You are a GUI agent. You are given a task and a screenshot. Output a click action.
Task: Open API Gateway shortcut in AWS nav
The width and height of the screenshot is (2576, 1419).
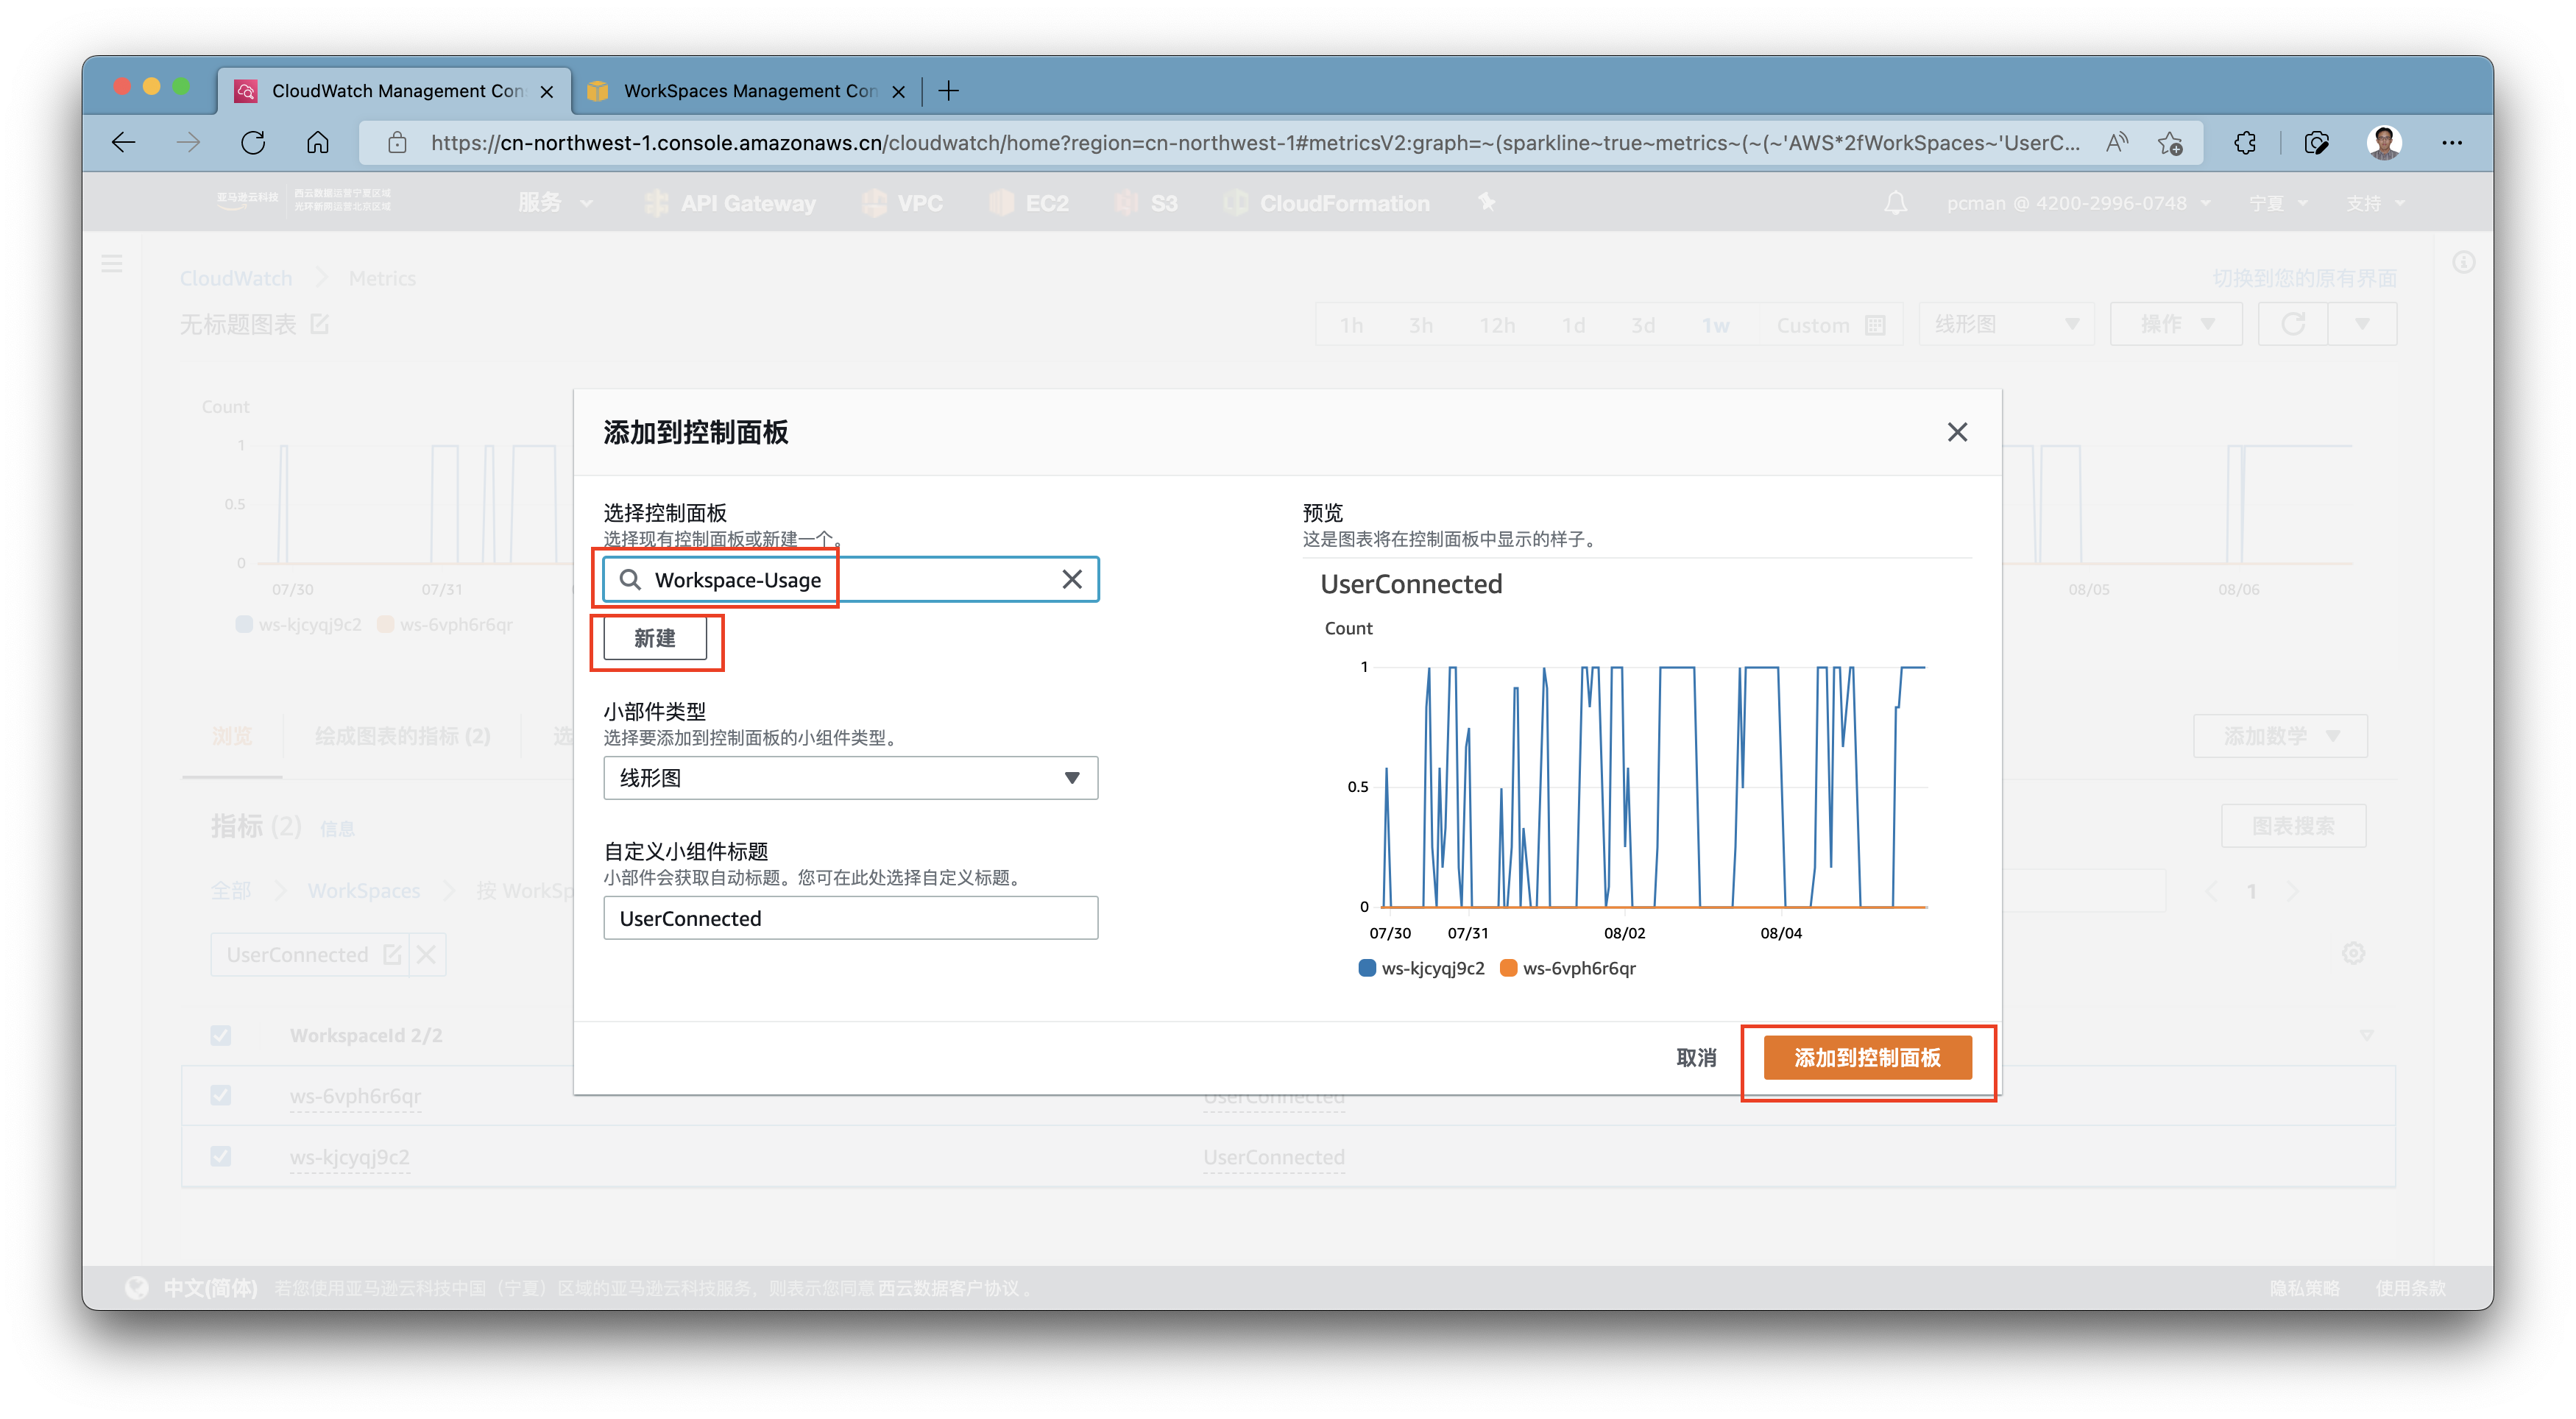tap(730, 203)
